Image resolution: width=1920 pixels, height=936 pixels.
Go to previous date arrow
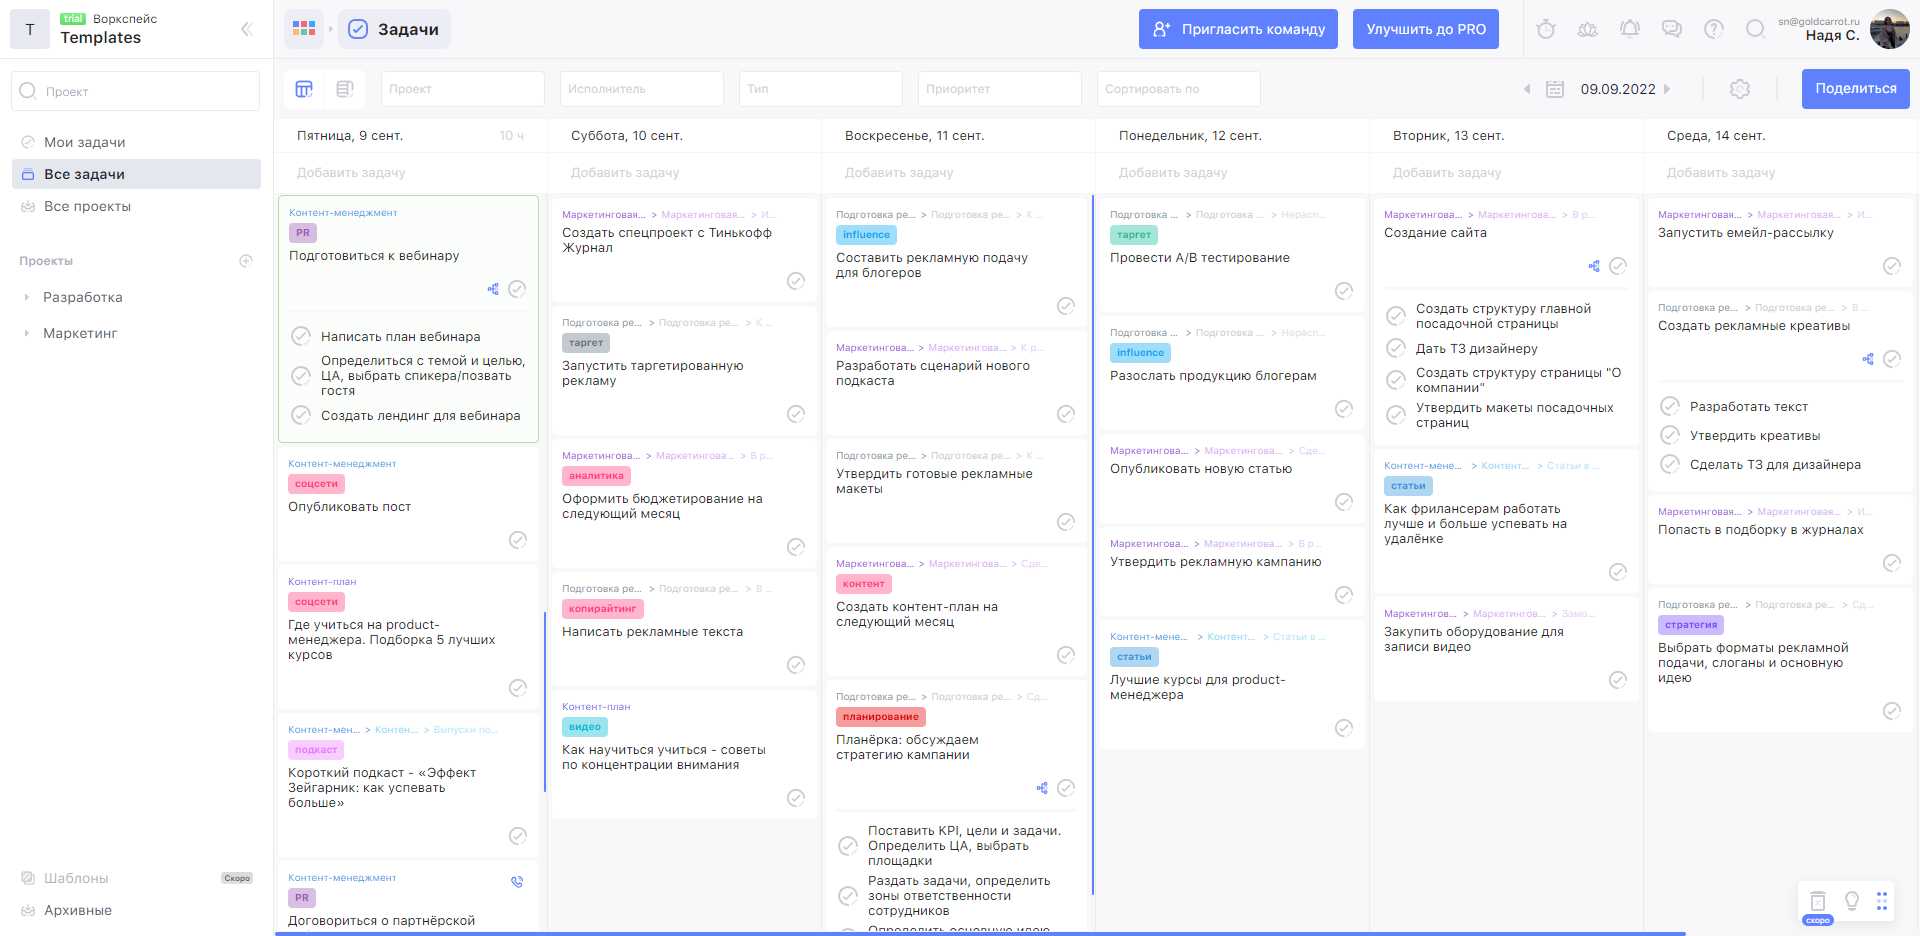[x=1527, y=89]
